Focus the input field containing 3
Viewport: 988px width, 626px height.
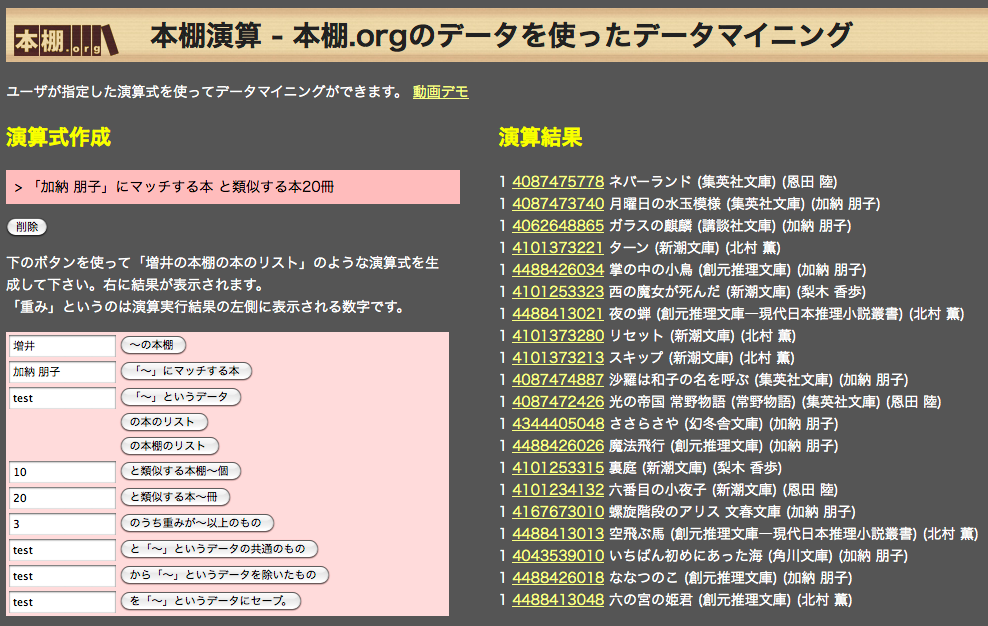pos(62,524)
